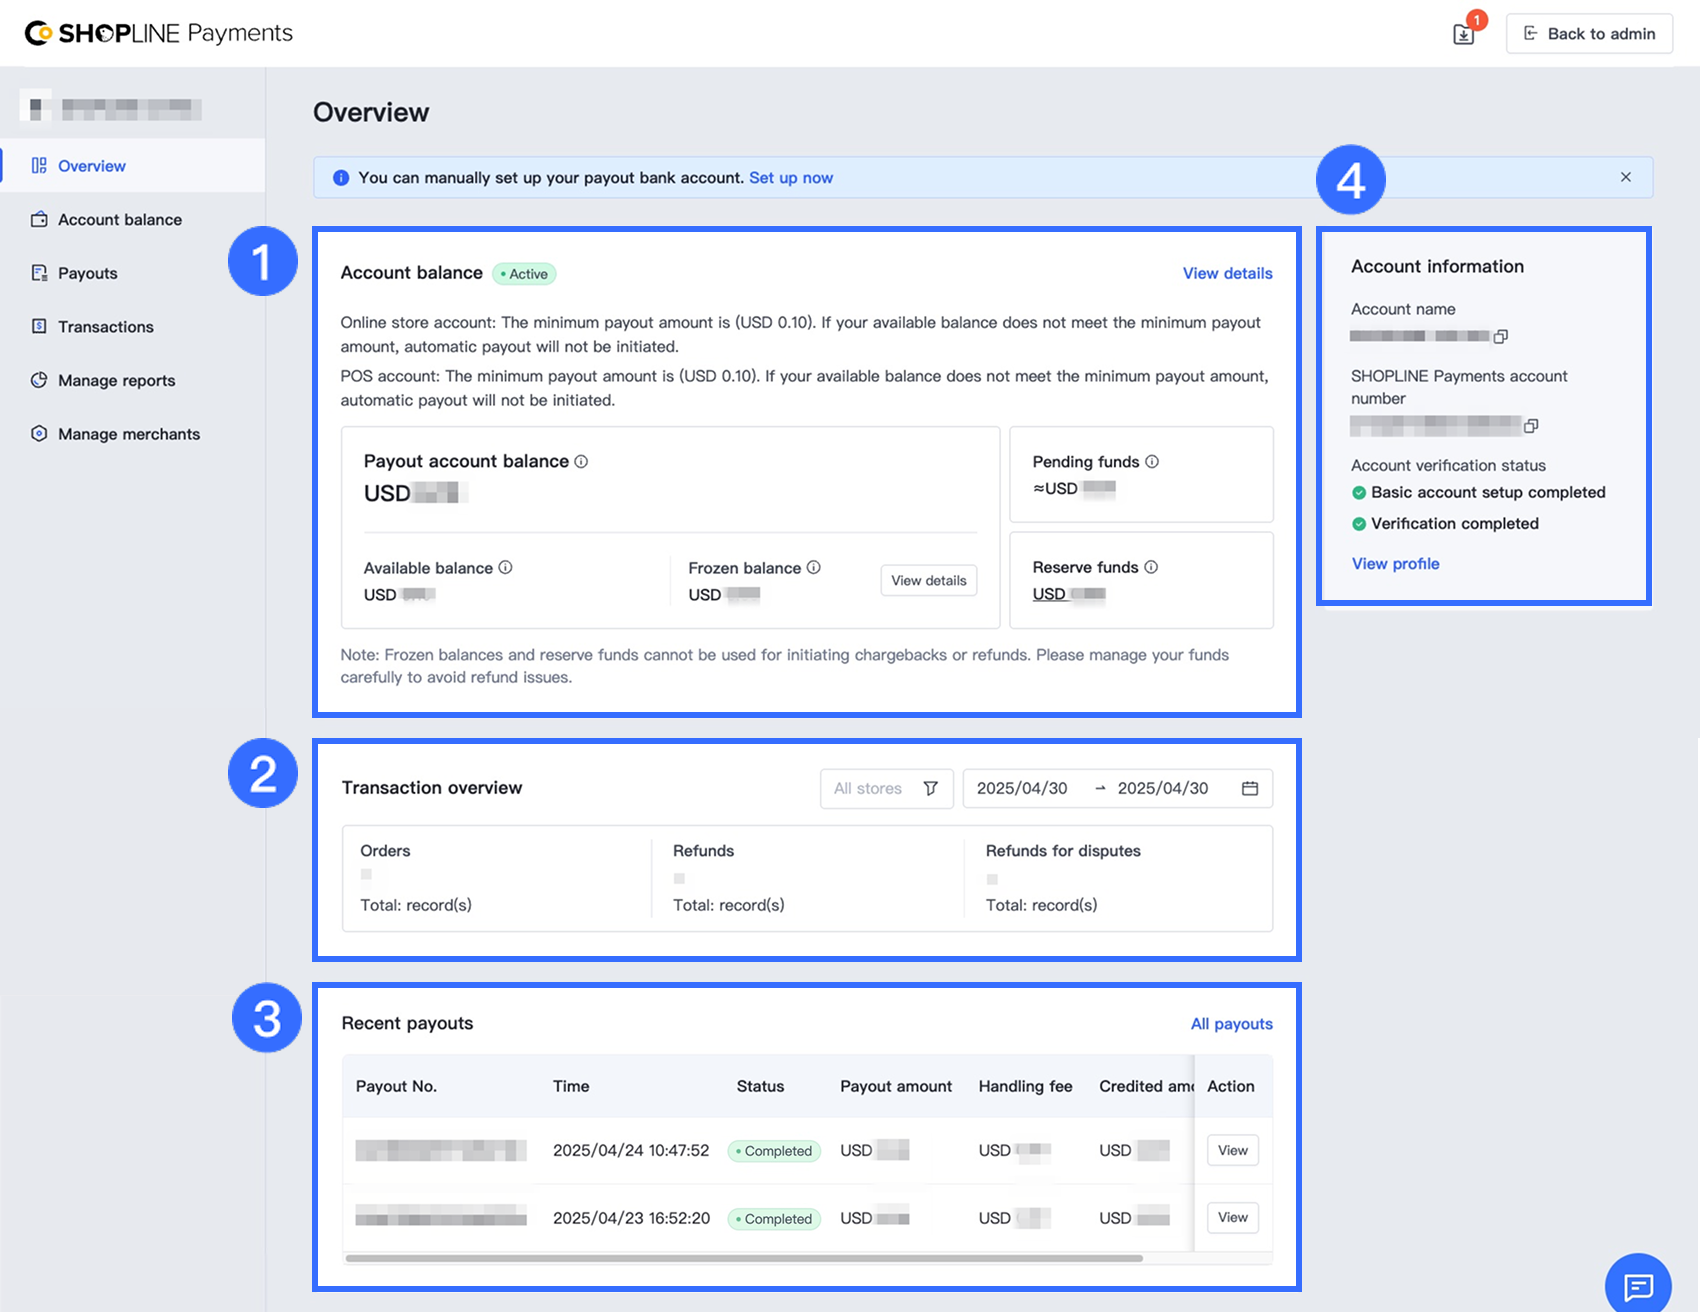Copy the Account name value

tap(1500, 336)
